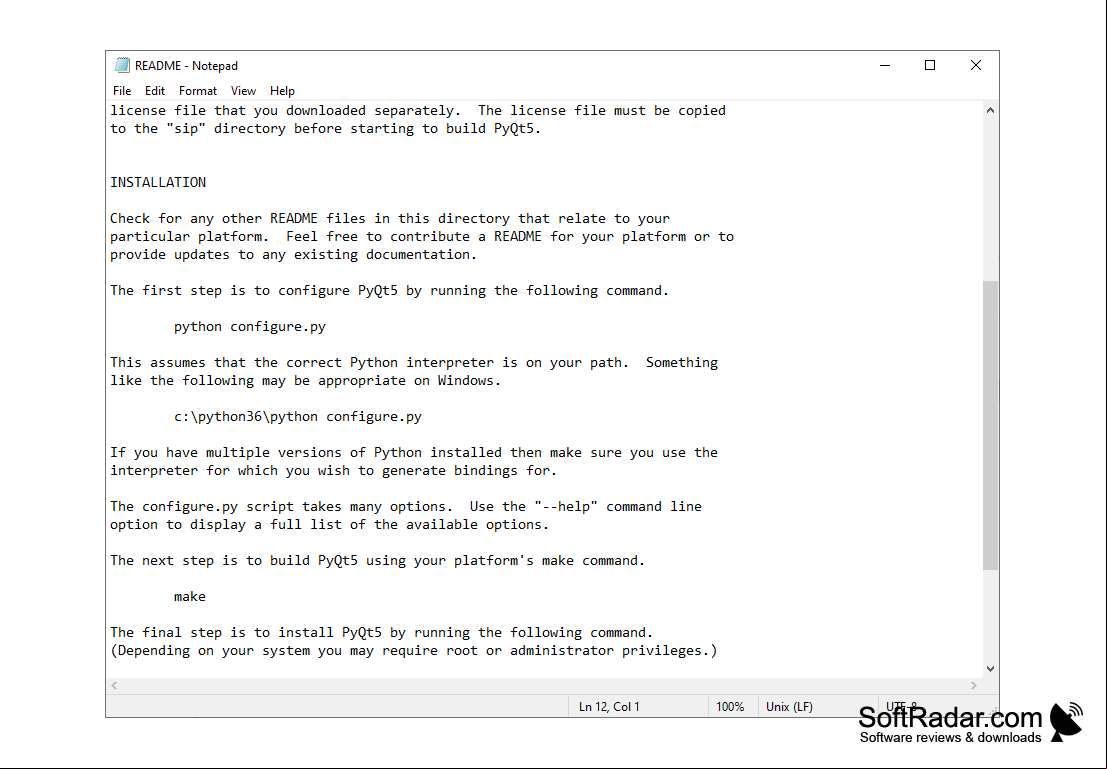Open the Format menu
Viewport: 1107px width, 769px height.
point(198,91)
